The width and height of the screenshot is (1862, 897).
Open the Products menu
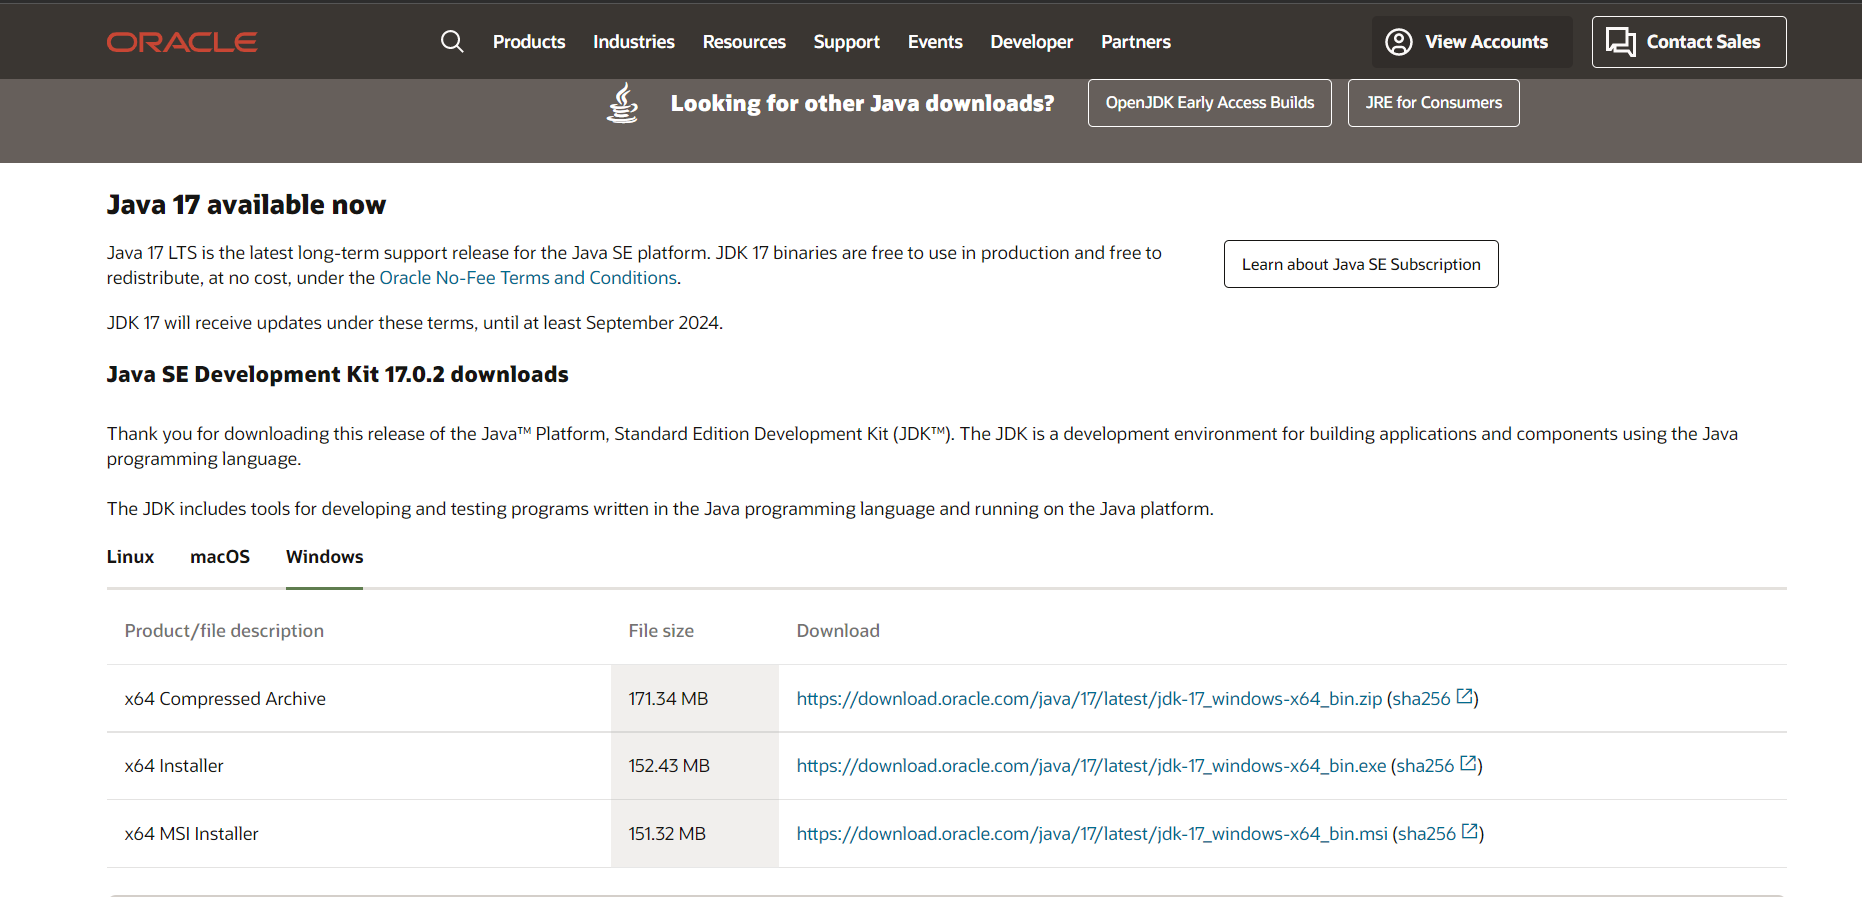529,42
